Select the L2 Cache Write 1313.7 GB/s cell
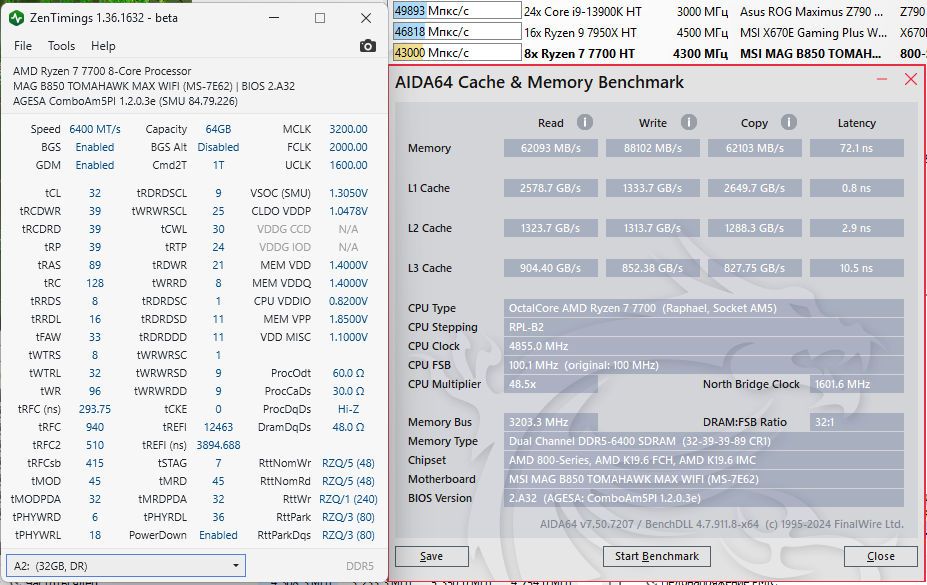This screenshot has width=927, height=585. pyautogui.click(x=653, y=228)
